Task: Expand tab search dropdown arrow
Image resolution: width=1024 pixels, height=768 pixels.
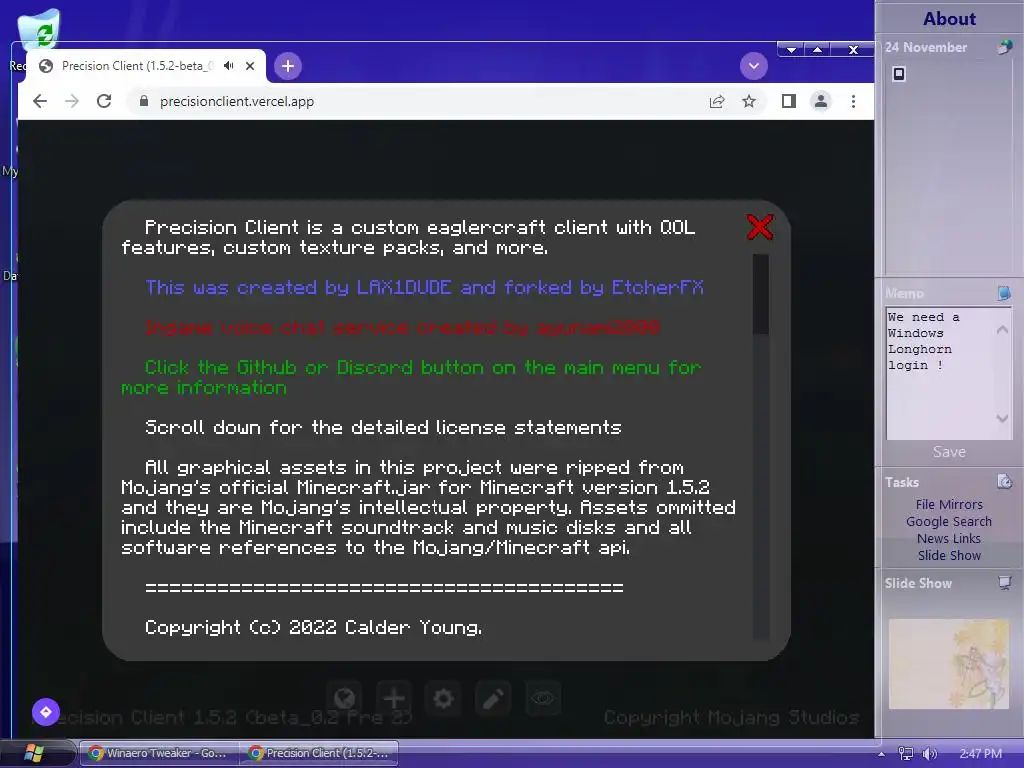Action: tap(754, 66)
